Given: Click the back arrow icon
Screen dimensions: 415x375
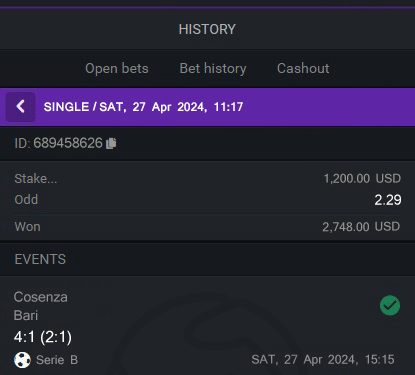Looking at the screenshot, I should pos(20,107).
